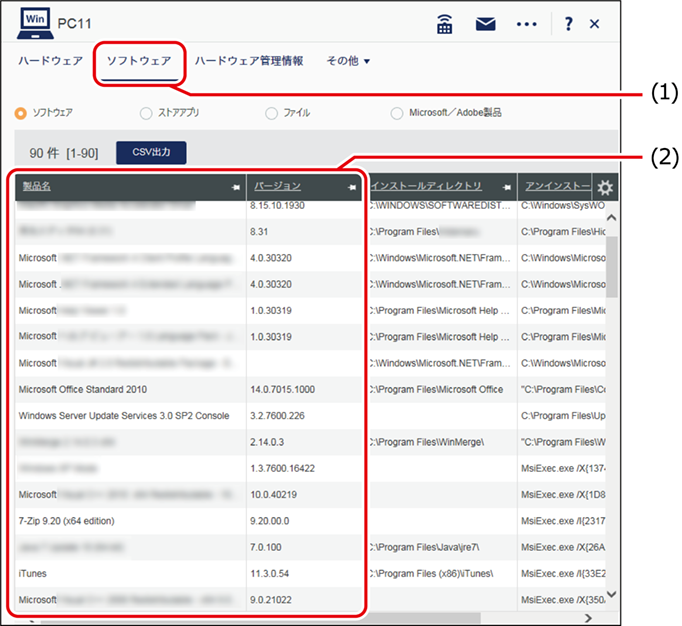Click version 14.0.7015.1000 cell
The height and width of the screenshot is (626, 682).
coord(304,389)
